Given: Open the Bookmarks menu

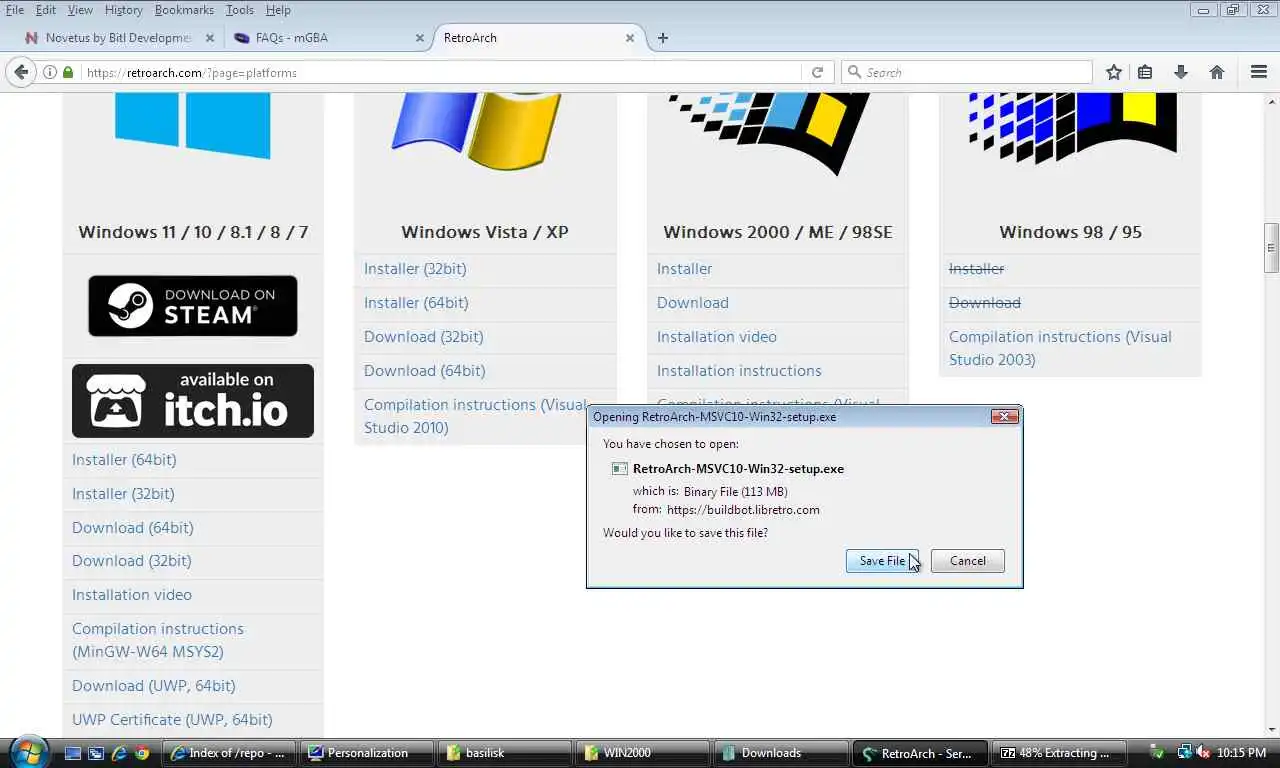Looking at the screenshot, I should (184, 10).
